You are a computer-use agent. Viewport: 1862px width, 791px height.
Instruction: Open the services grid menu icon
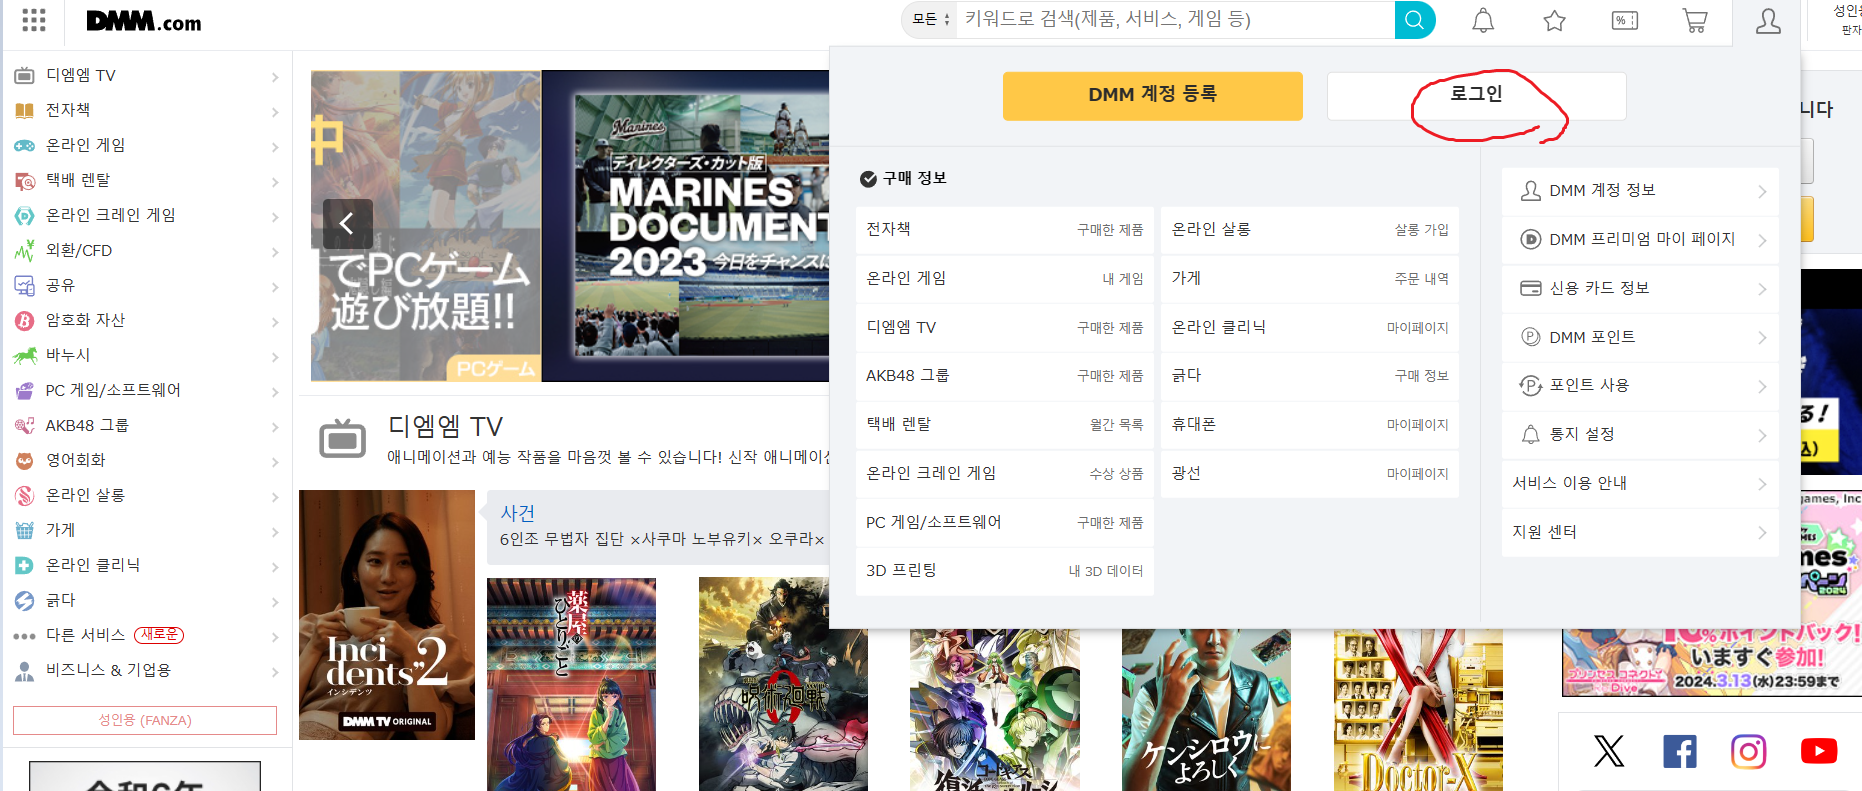(34, 20)
